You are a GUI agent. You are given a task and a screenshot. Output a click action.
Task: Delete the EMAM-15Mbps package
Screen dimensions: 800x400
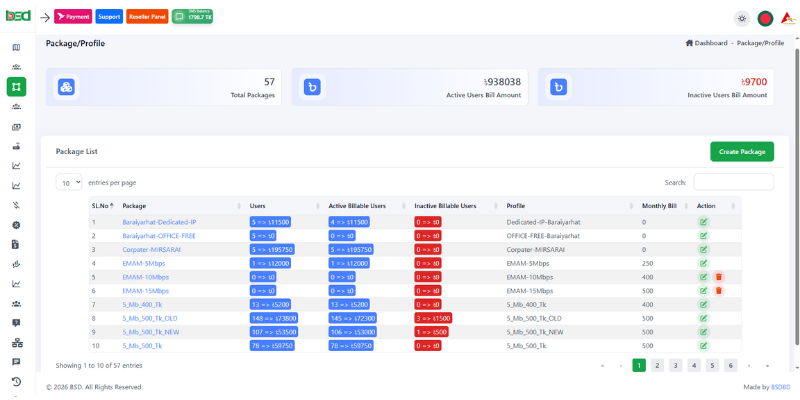(x=718, y=290)
